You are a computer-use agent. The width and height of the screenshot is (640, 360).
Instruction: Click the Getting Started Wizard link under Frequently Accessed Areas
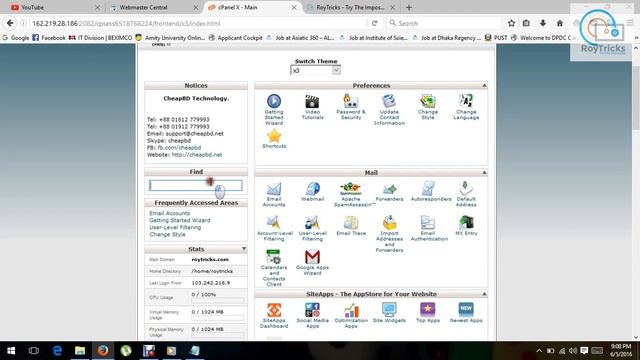point(180,220)
